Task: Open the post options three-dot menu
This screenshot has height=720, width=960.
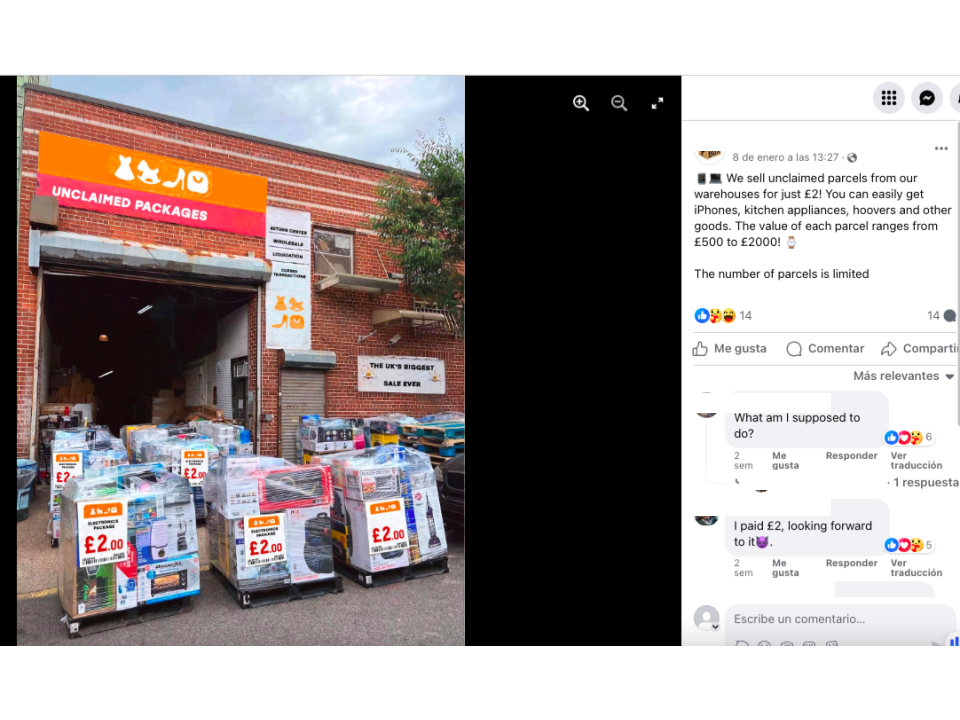Action: point(941,148)
